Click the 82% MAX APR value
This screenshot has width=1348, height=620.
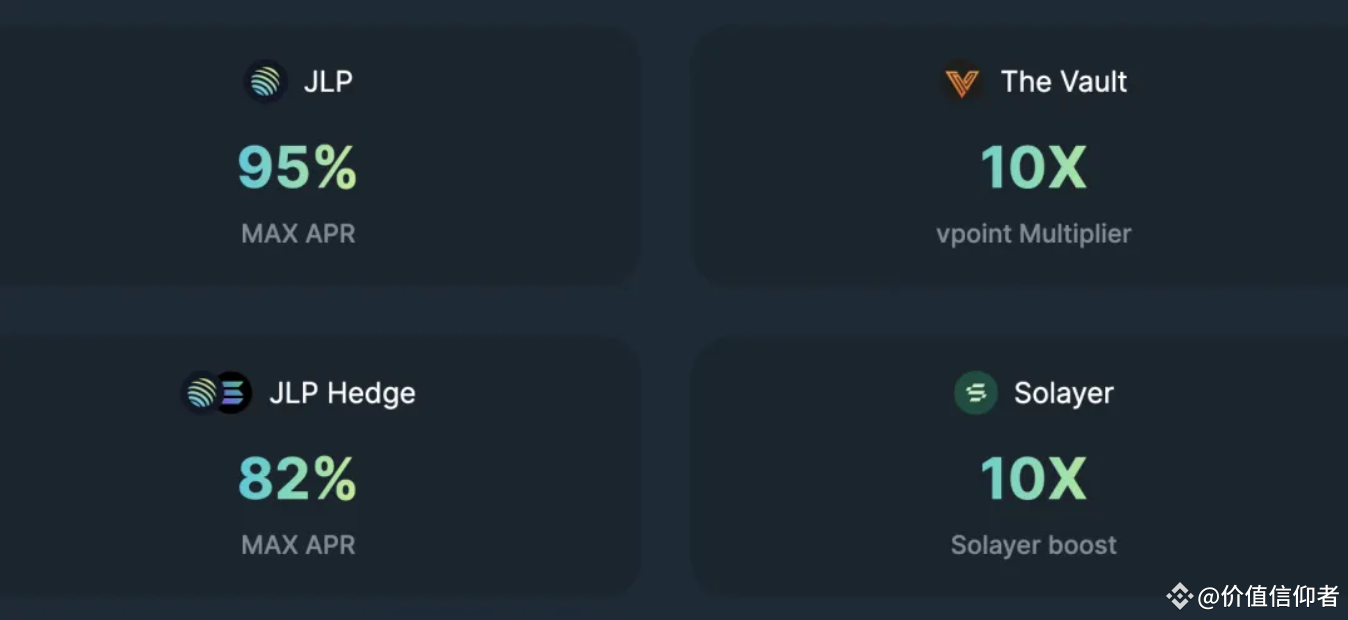(296, 477)
